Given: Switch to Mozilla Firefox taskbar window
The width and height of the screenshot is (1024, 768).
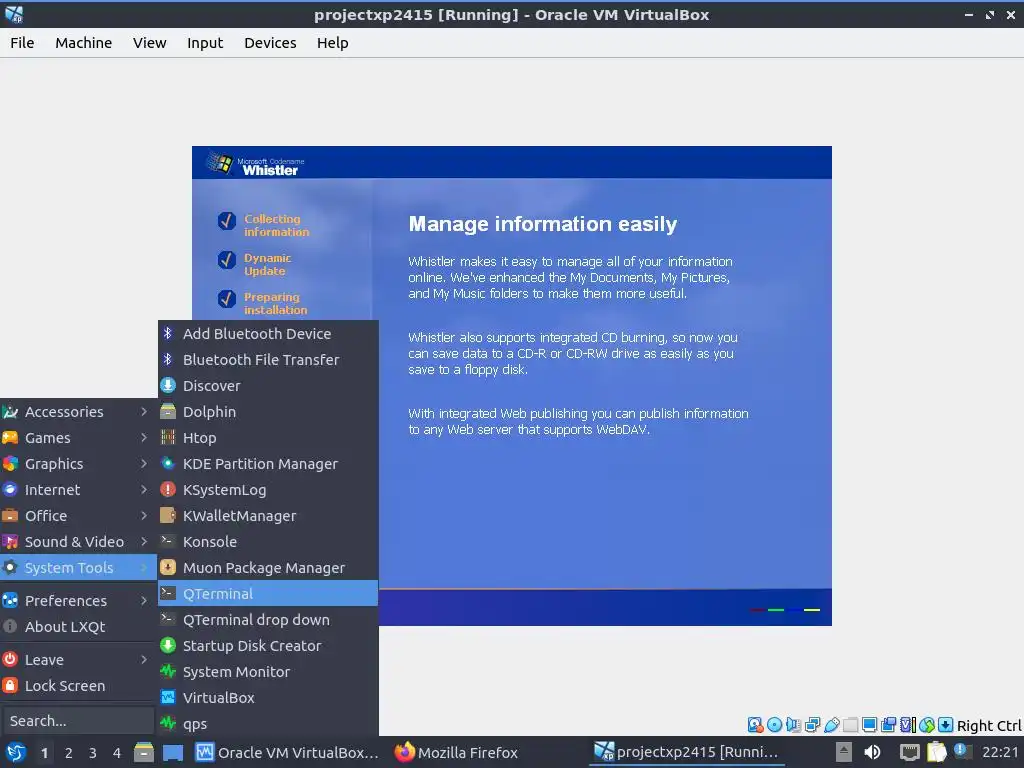Looking at the screenshot, I should coord(457,753).
